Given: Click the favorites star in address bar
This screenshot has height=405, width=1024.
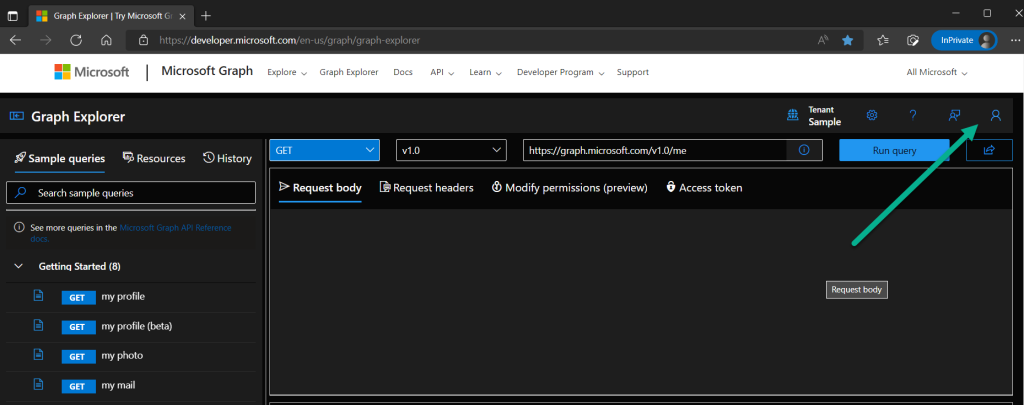Looking at the screenshot, I should coord(848,40).
